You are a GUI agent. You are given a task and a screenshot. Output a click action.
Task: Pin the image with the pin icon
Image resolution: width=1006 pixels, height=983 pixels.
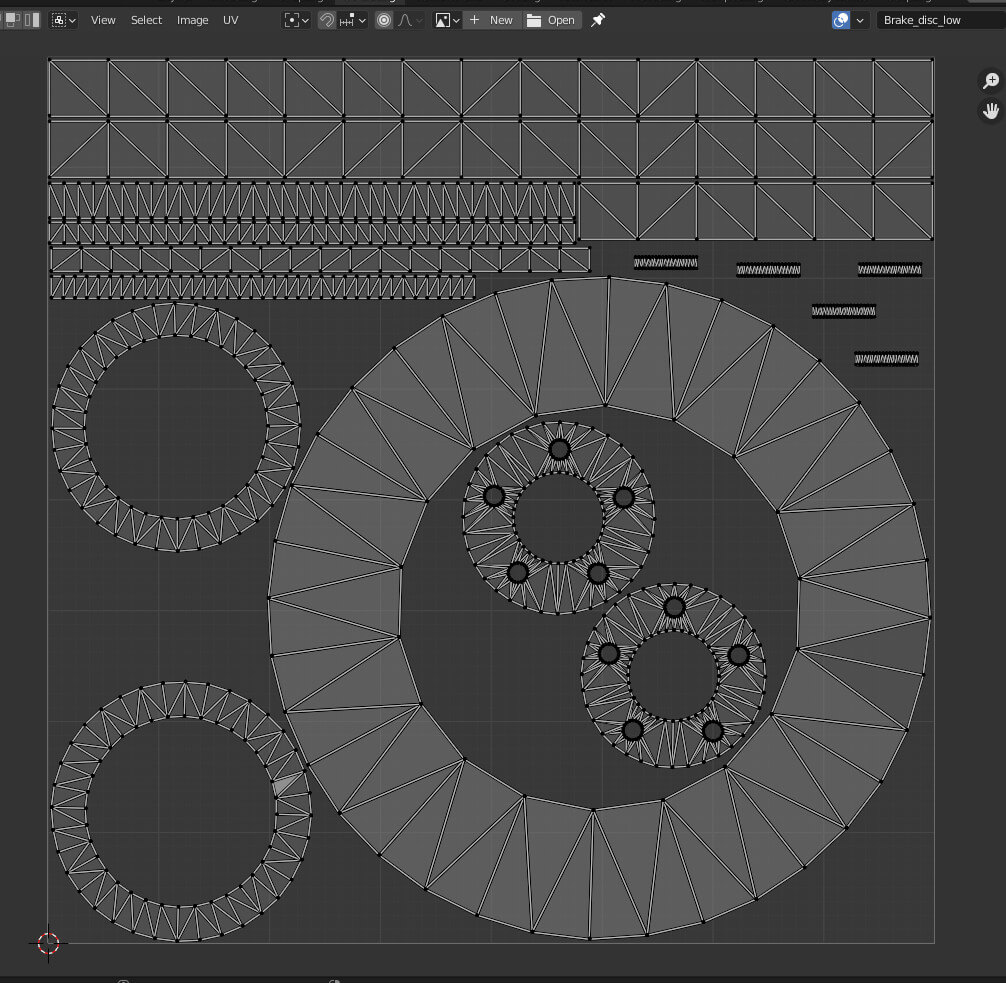click(598, 20)
